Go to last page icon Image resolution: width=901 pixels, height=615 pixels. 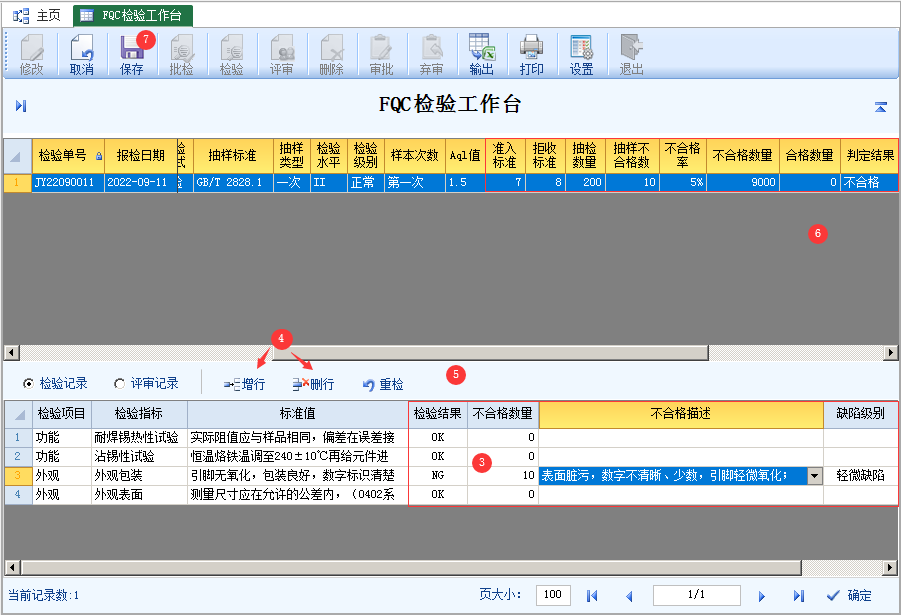[x=799, y=596]
